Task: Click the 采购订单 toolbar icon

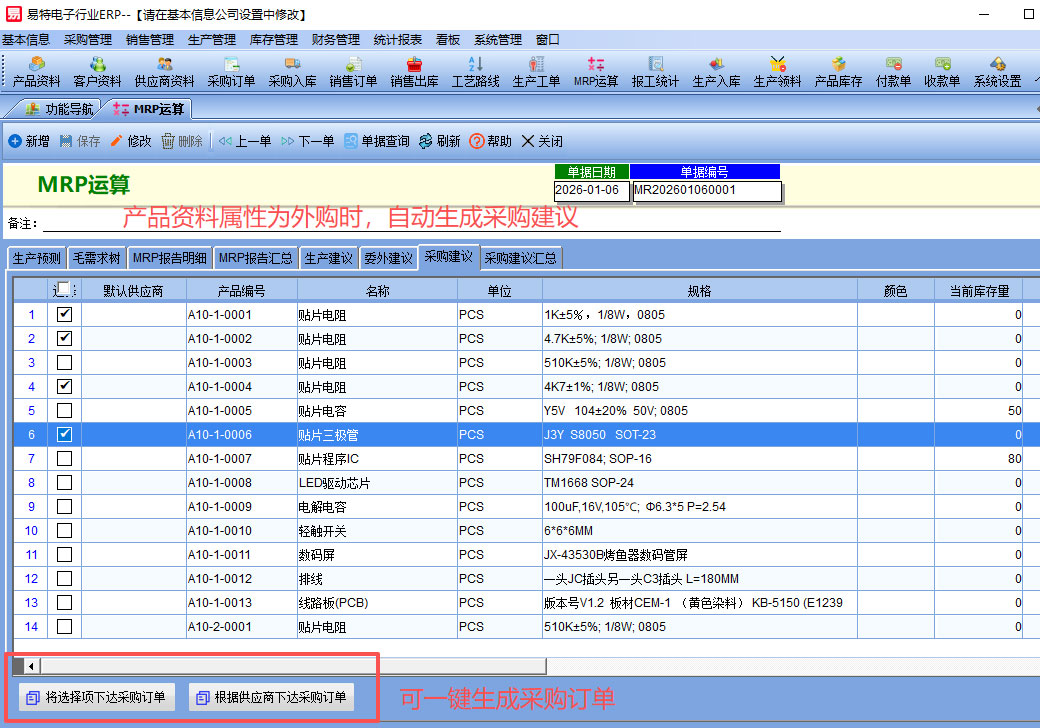Action: [x=231, y=71]
